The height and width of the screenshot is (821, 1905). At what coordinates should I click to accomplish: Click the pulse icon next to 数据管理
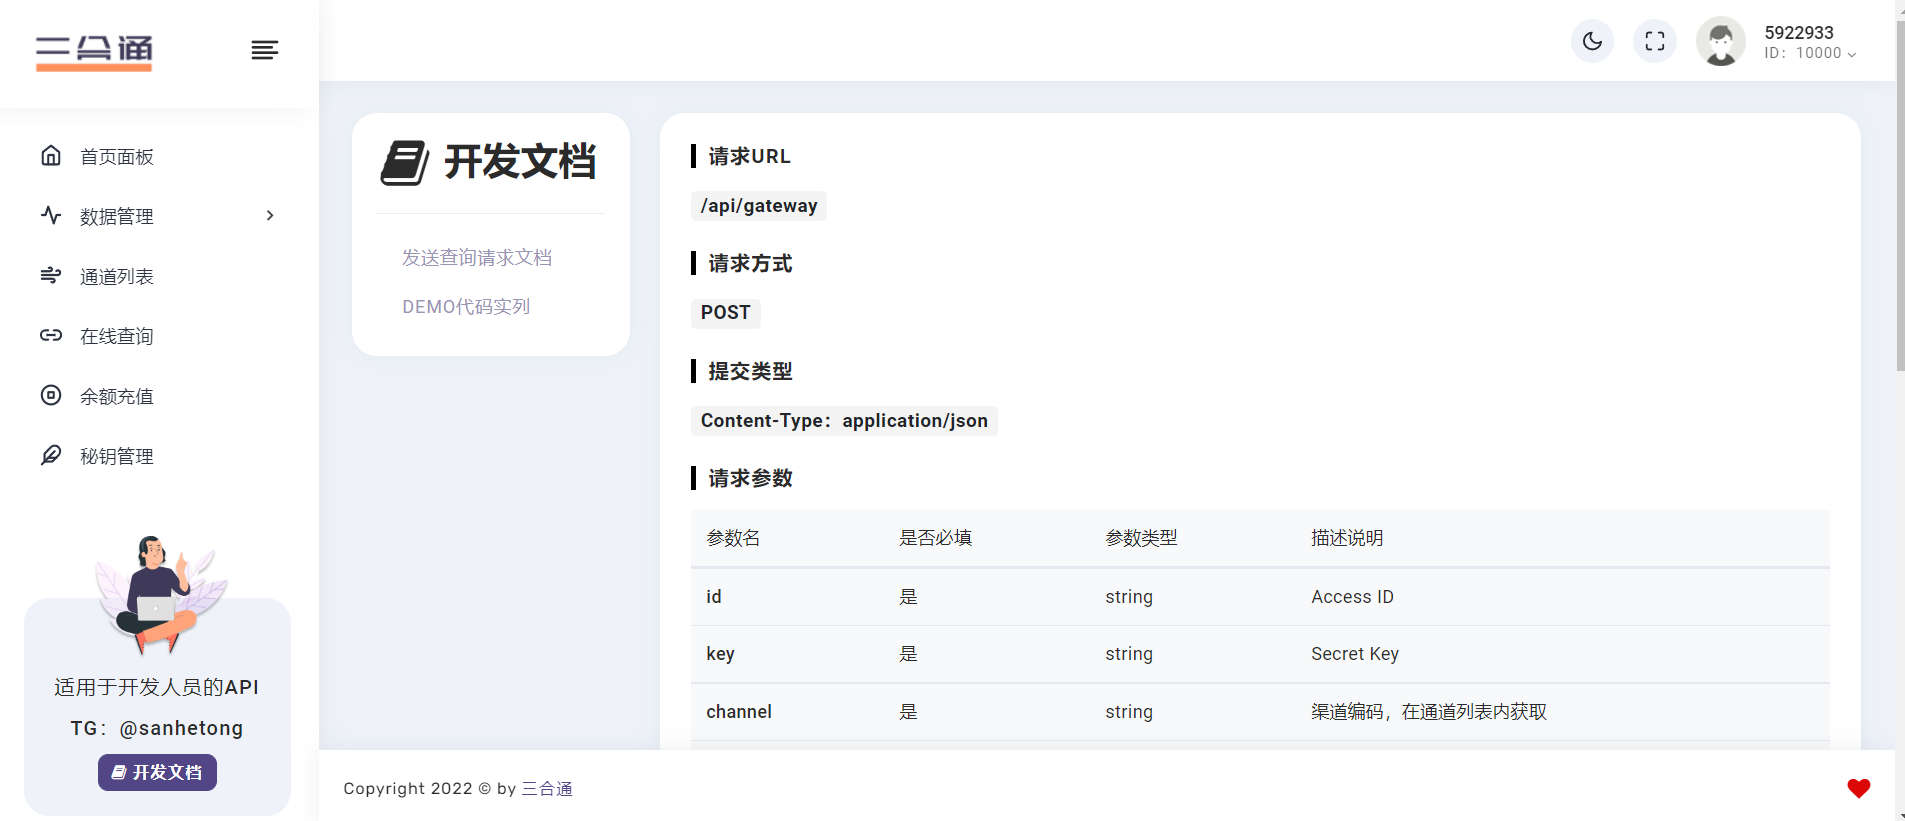(x=51, y=215)
